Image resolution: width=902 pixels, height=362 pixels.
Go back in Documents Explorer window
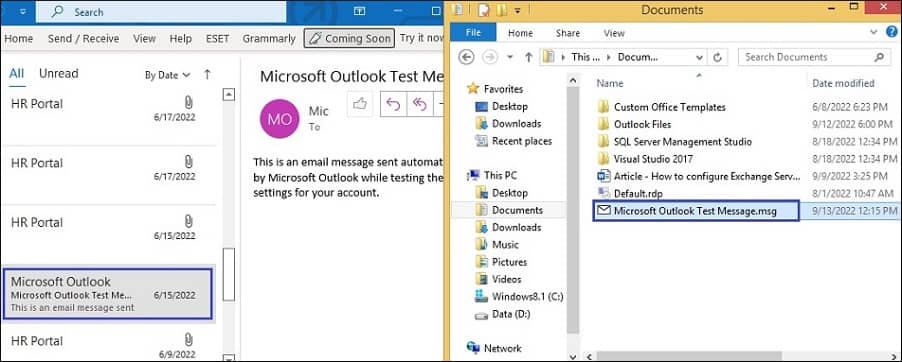(x=467, y=57)
